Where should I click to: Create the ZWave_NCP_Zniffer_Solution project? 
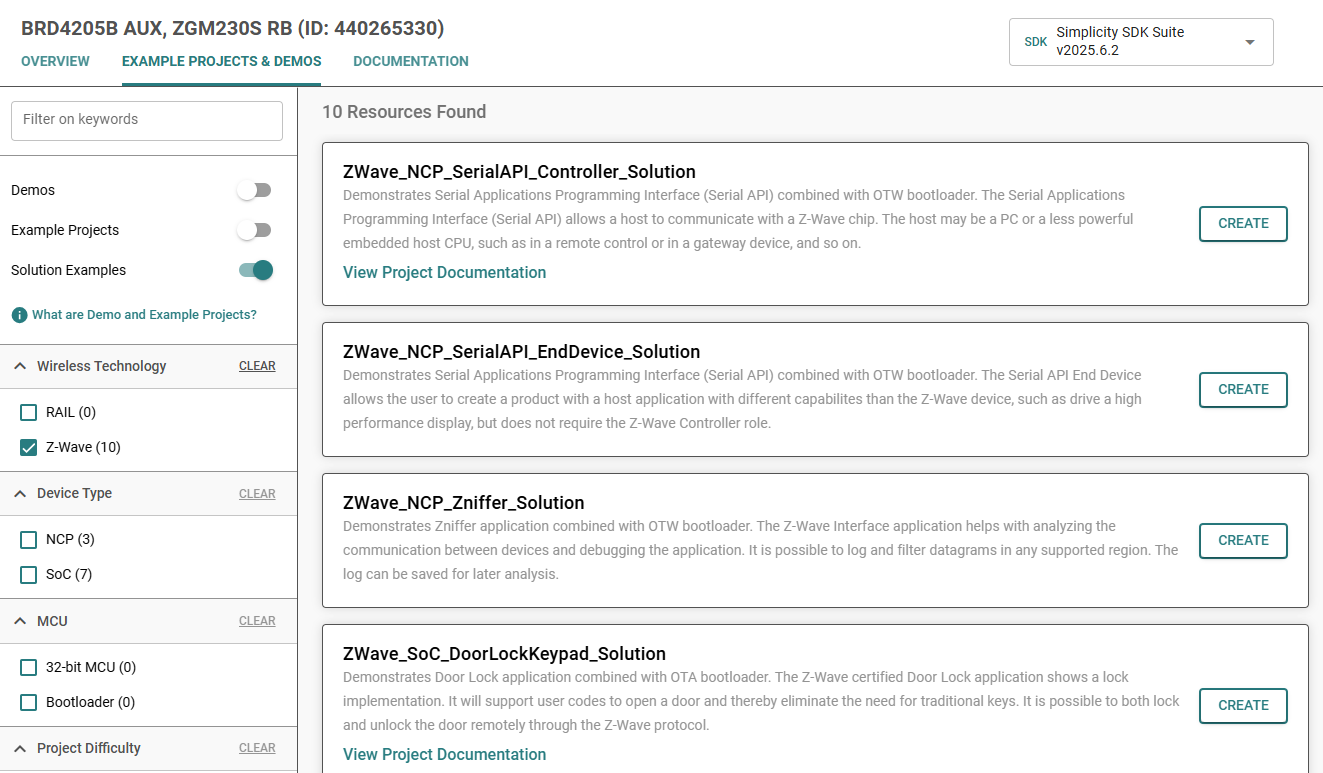[1243, 540]
